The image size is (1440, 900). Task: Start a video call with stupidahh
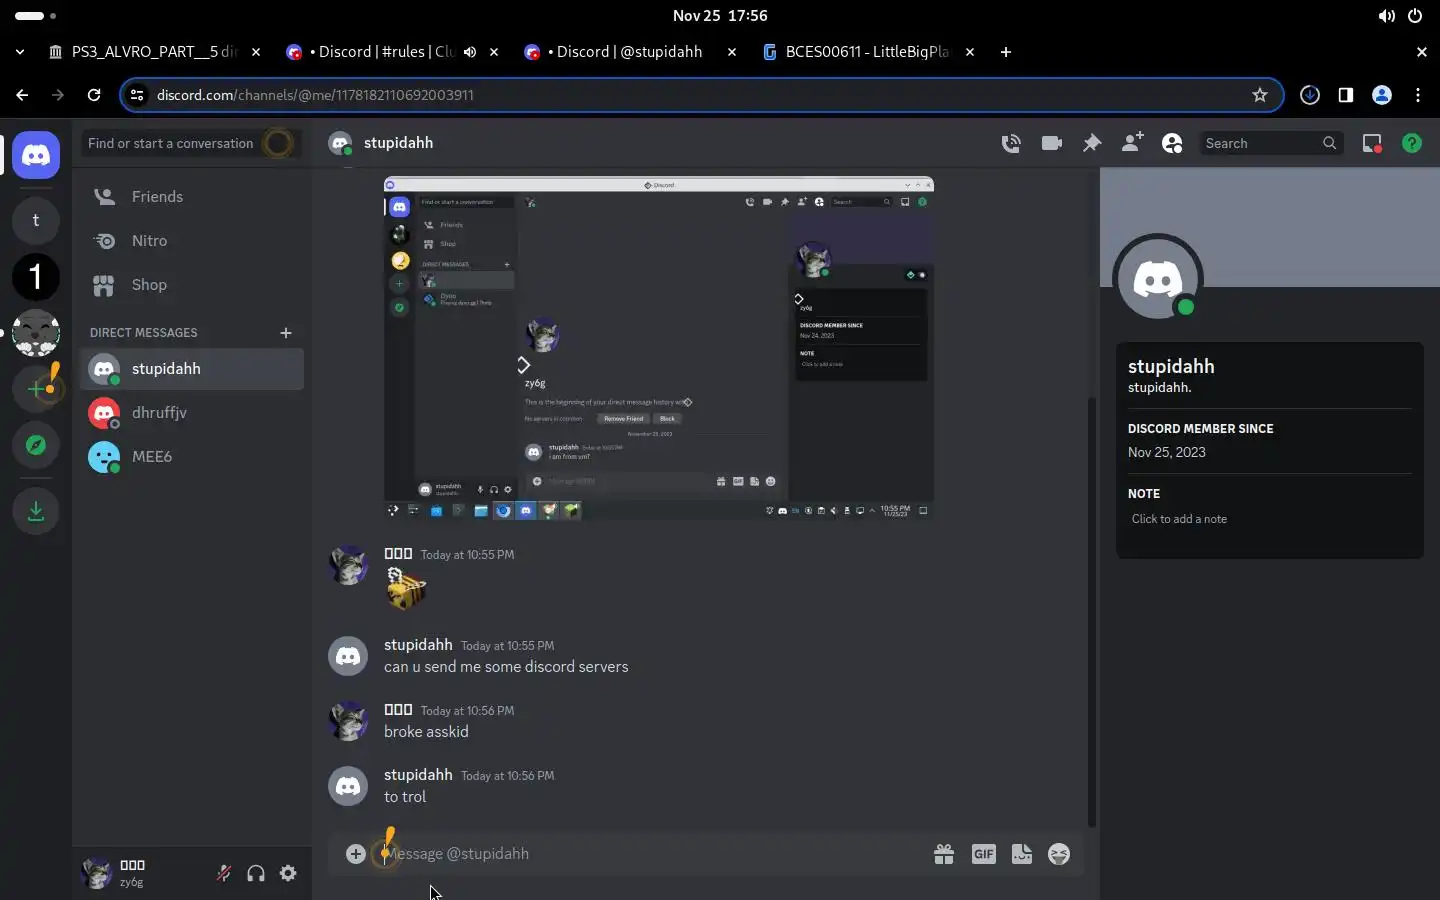click(1051, 143)
